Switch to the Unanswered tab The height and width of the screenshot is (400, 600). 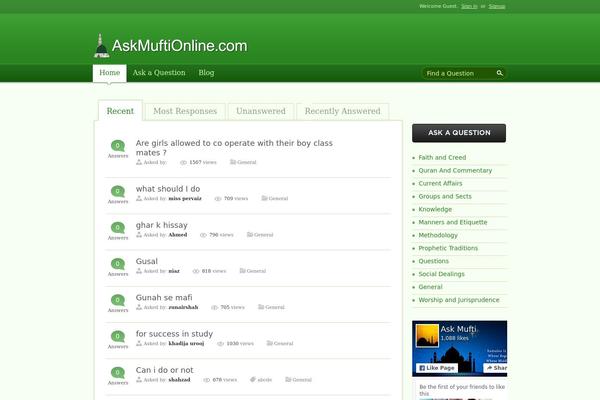(x=261, y=111)
